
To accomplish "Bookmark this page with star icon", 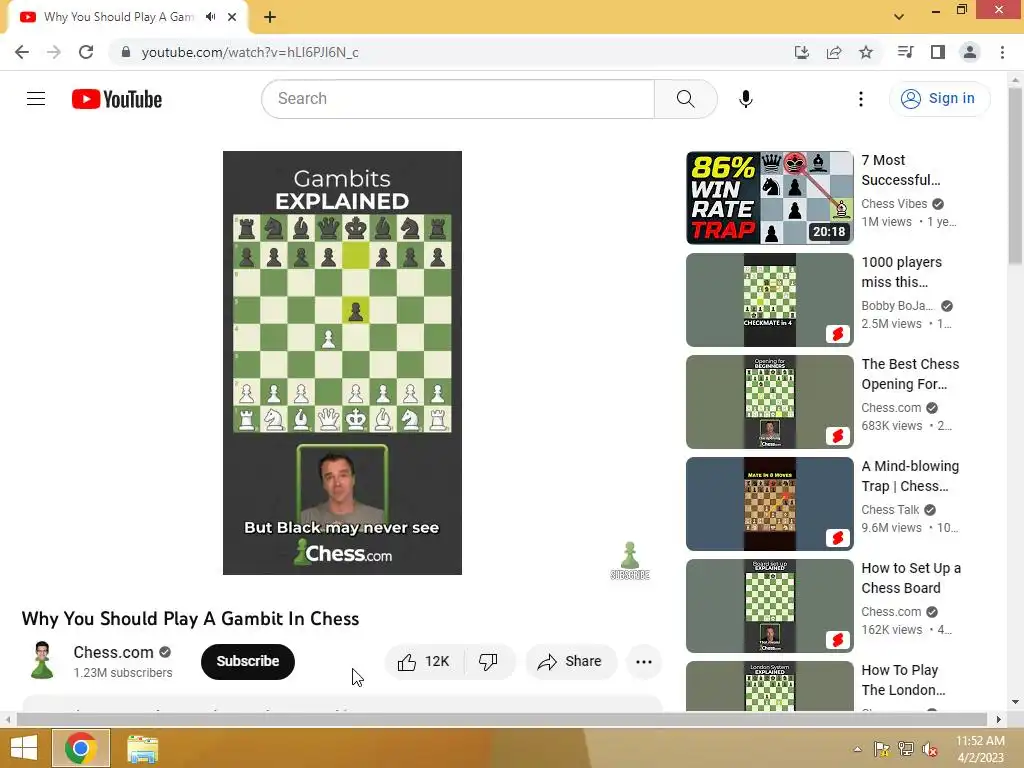I will coord(866,52).
